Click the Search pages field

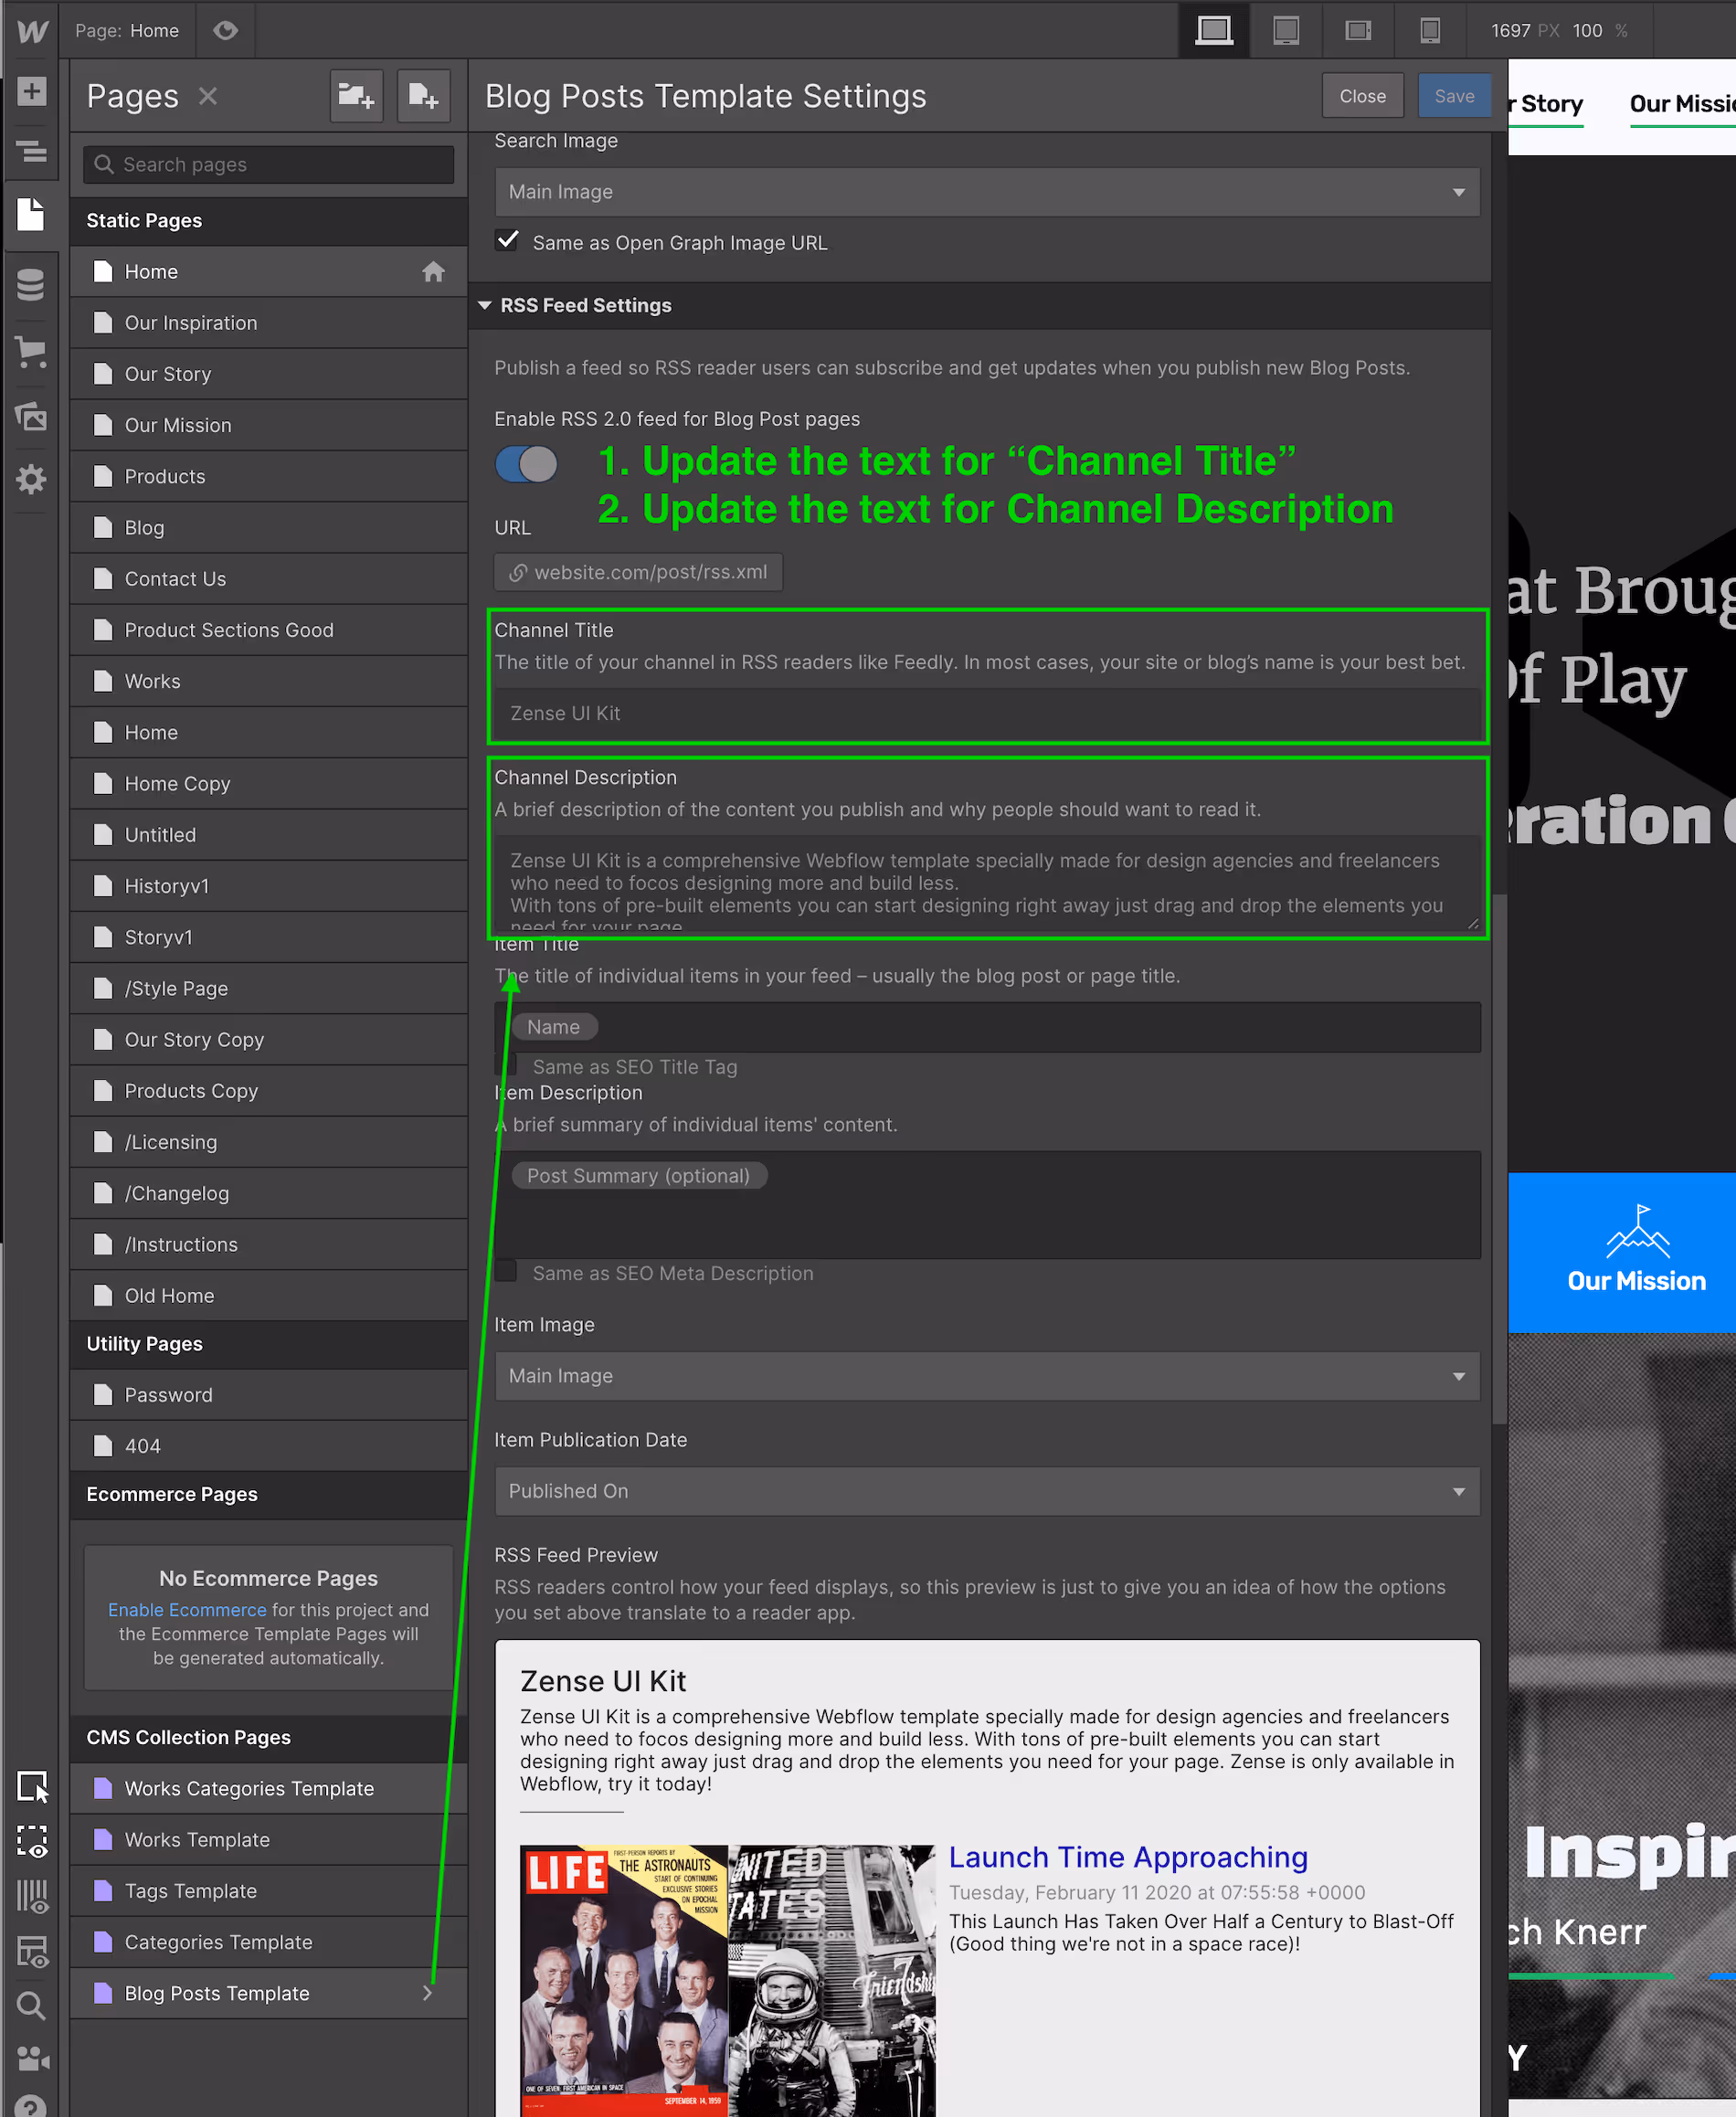point(268,164)
